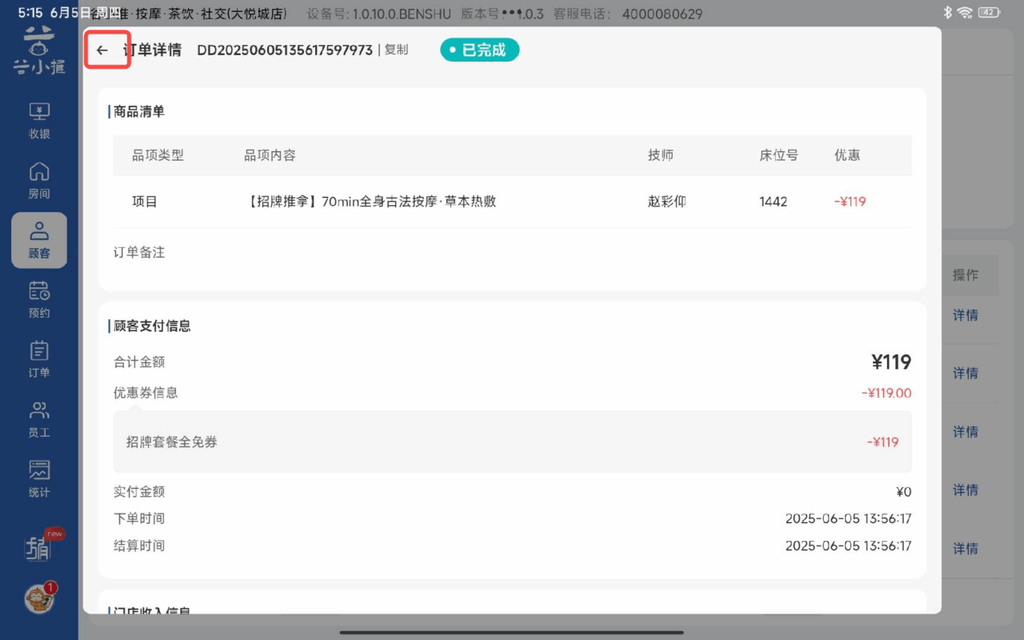Click the 已完成 status badge
Image resolution: width=1024 pixels, height=640 pixels.
click(479, 50)
